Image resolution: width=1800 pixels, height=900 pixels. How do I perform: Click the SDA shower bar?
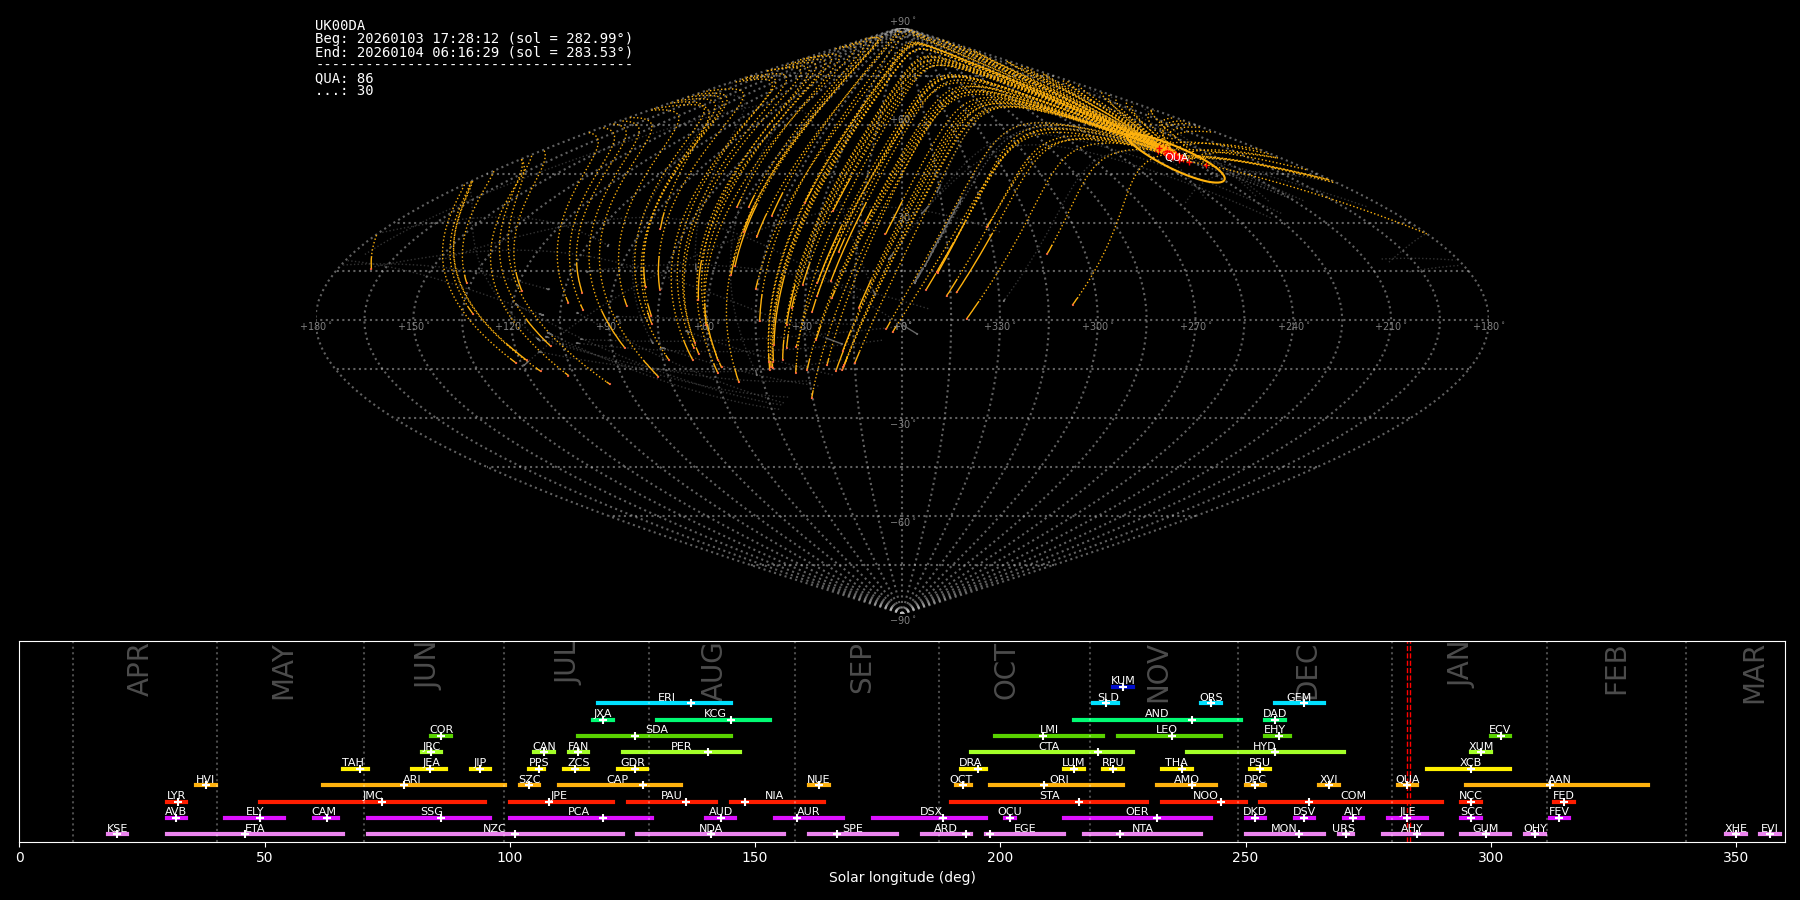pyautogui.click(x=654, y=736)
